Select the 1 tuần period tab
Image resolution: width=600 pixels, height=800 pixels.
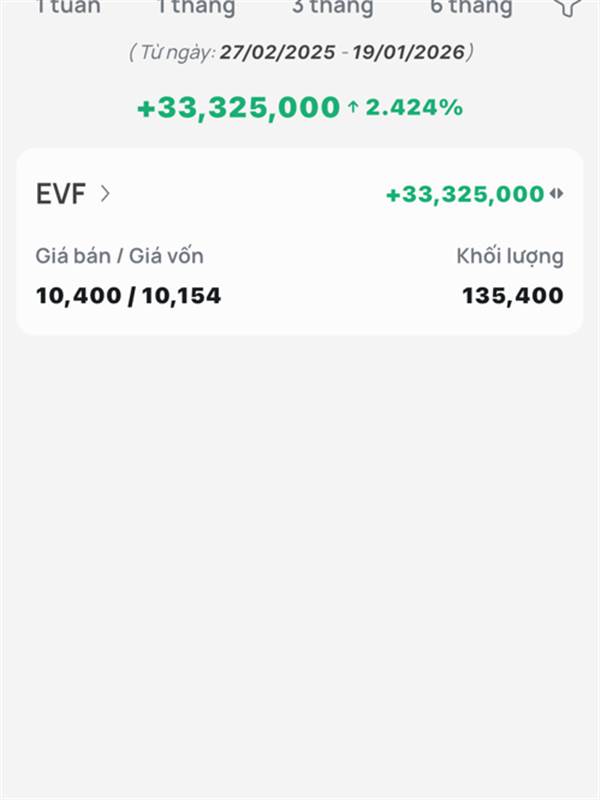tap(68, 7)
